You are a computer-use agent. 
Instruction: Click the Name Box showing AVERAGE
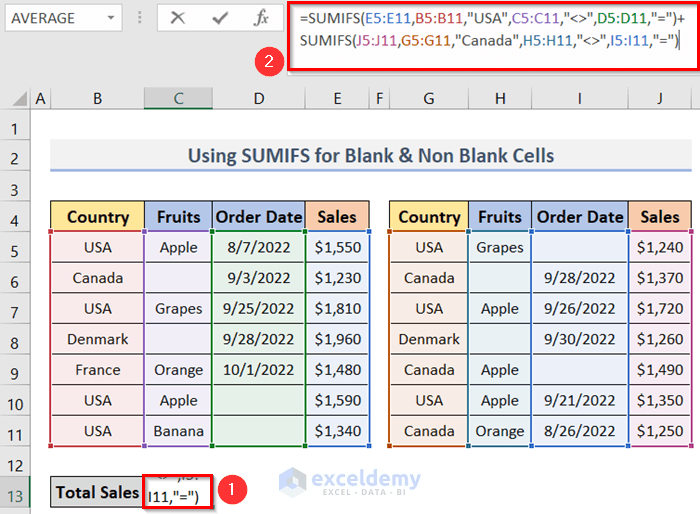pos(63,18)
